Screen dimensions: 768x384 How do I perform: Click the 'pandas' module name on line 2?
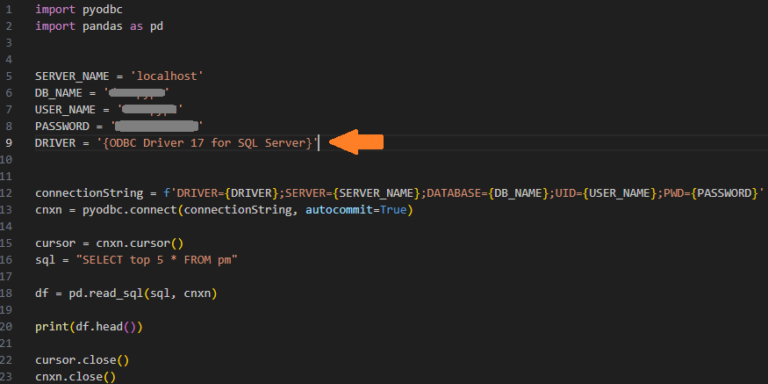102,26
